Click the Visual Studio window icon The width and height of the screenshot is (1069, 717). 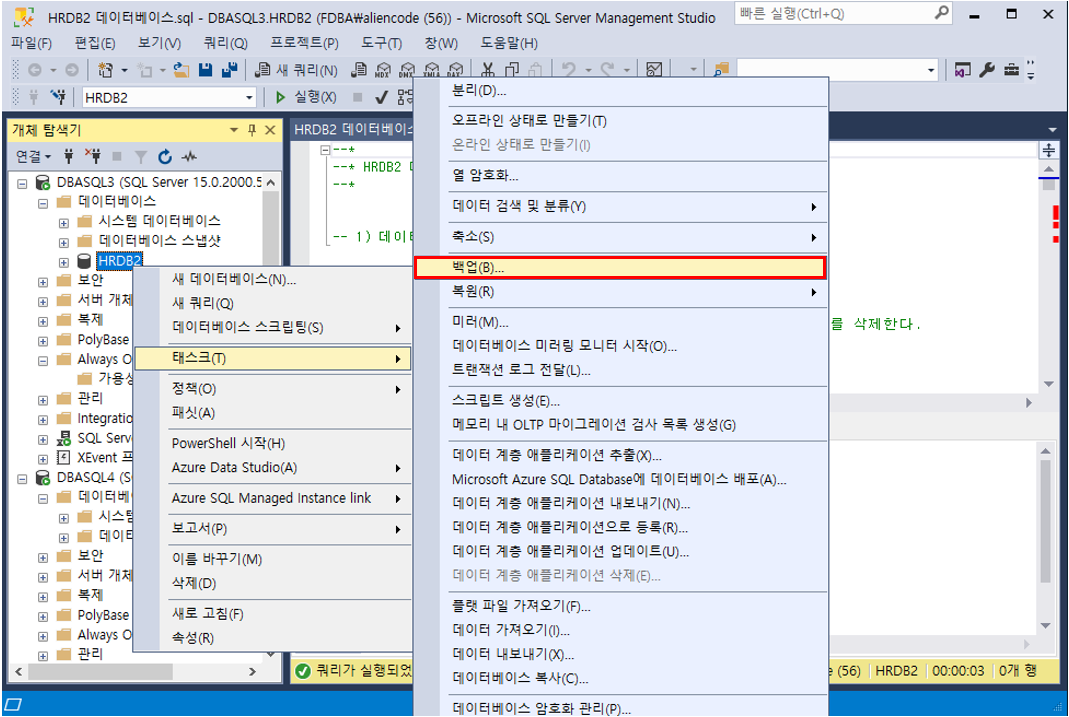[963, 70]
